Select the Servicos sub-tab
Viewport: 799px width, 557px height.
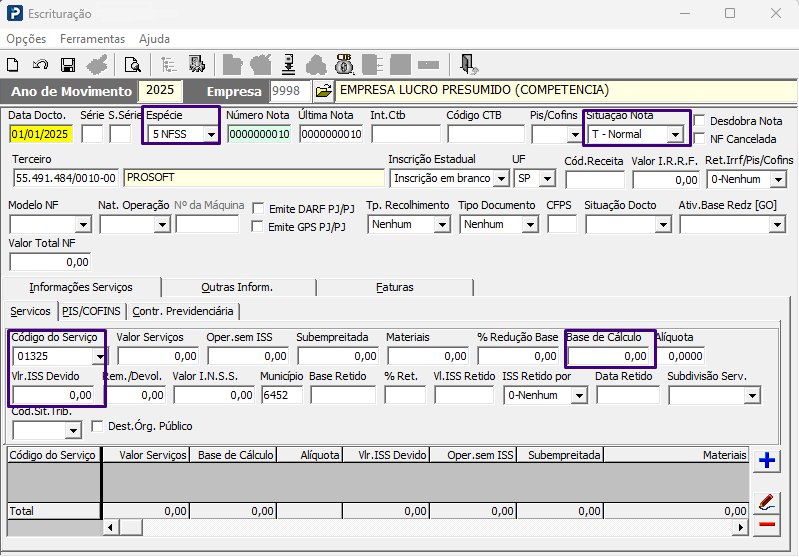click(30, 311)
